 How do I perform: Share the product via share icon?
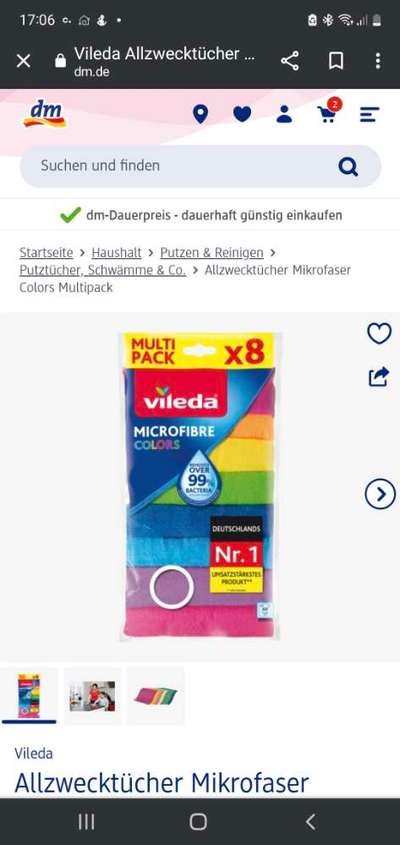(379, 376)
